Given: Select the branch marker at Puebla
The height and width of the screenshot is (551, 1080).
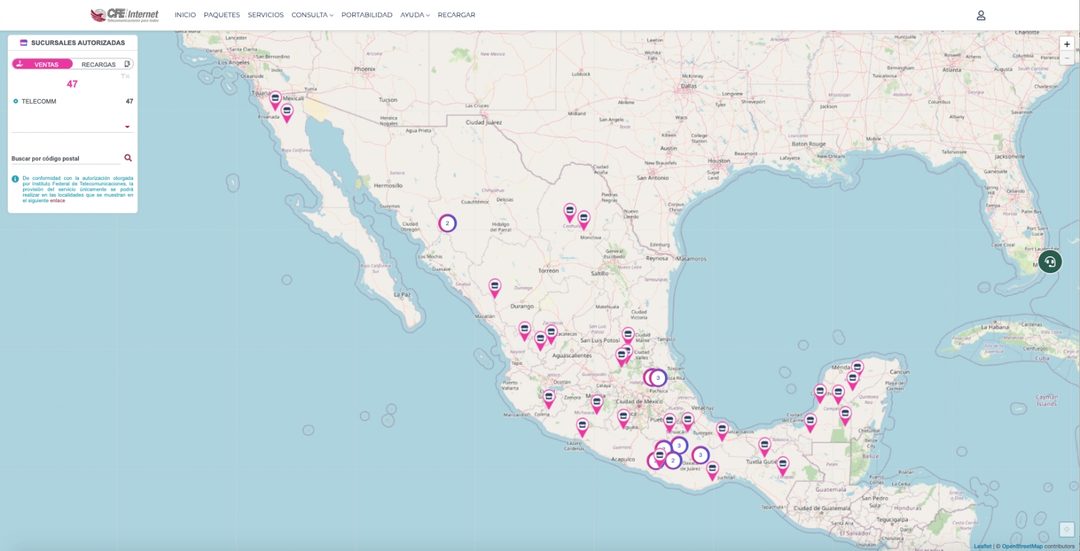Looking at the screenshot, I should 669,422.
